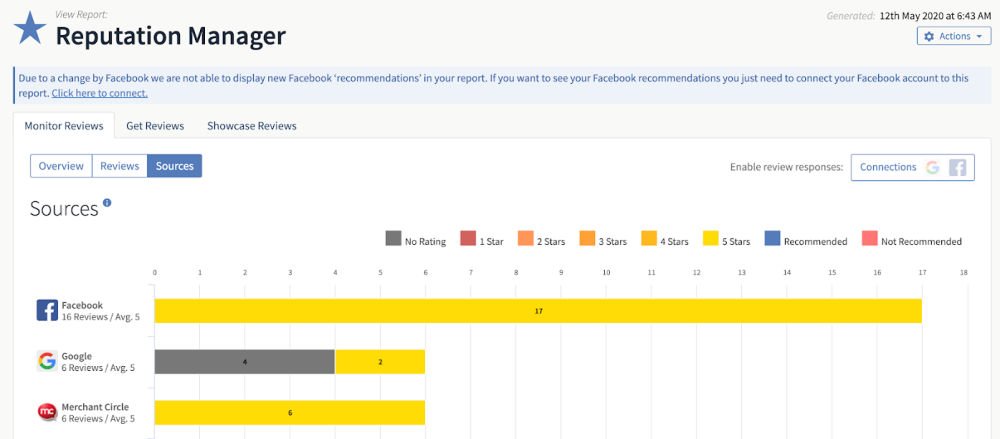
Task: Click the gear icon in Actions
Action: click(929, 36)
